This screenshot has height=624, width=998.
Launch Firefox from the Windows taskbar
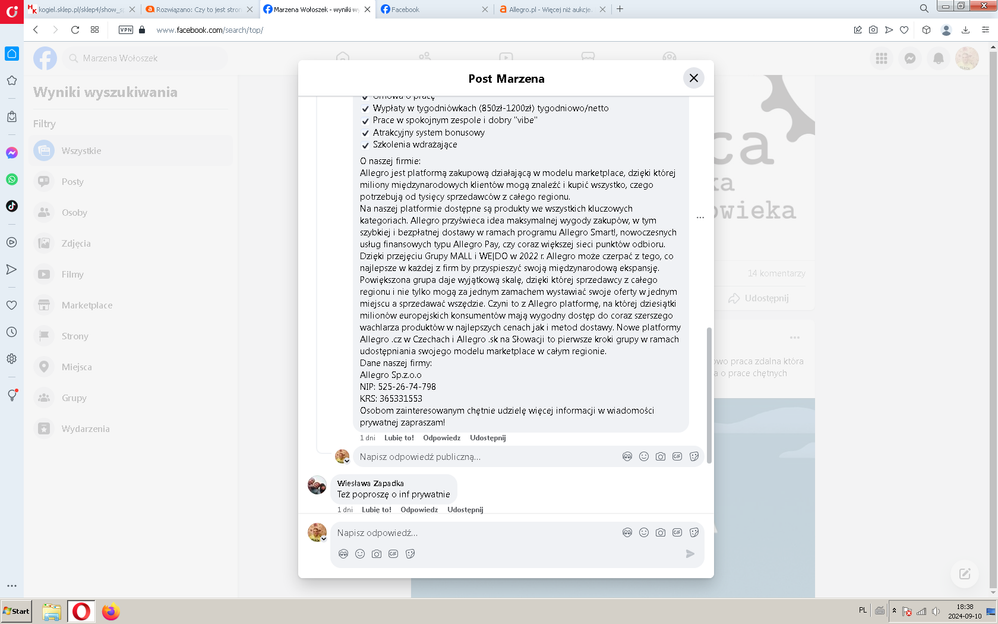110,611
